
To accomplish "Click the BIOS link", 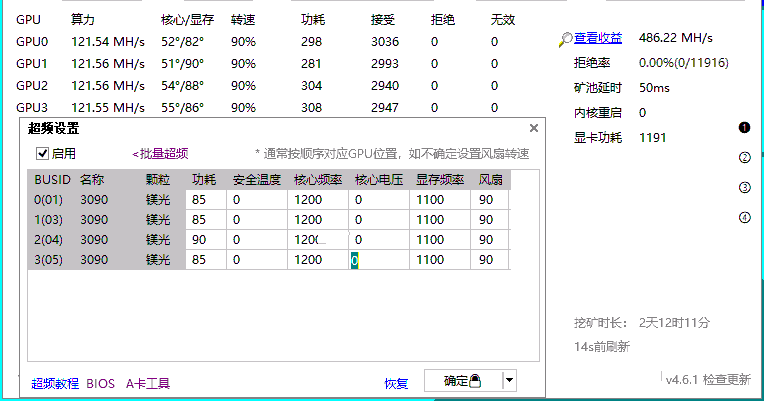I will [x=101, y=383].
